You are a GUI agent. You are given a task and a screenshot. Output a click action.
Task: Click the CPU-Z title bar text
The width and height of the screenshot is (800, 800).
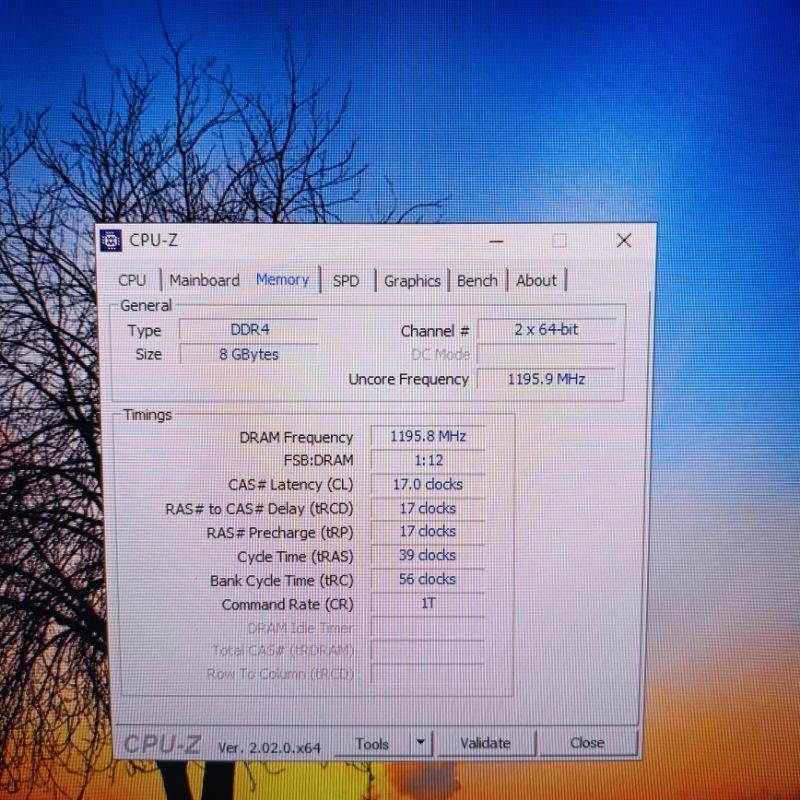tap(153, 240)
